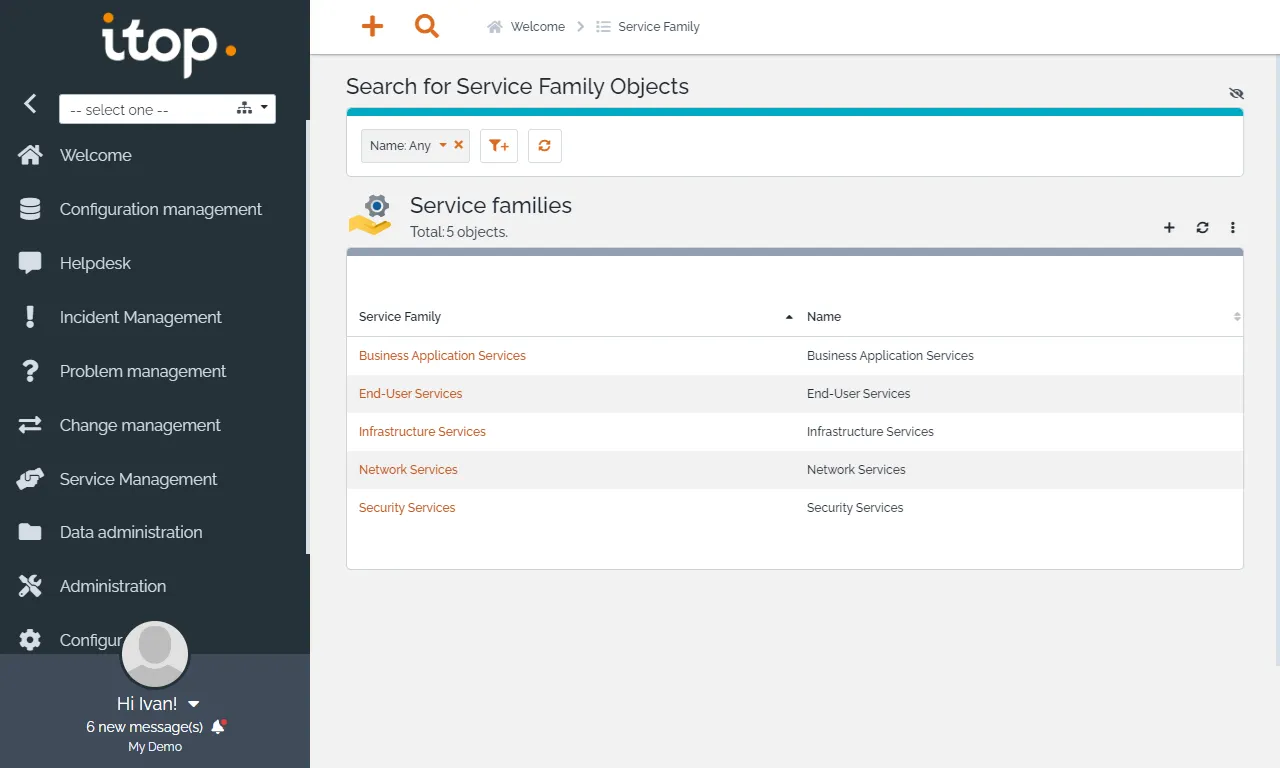Open the Infrastructure Services link
Screen dimensions: 1280x768
(x=422, y=431)
